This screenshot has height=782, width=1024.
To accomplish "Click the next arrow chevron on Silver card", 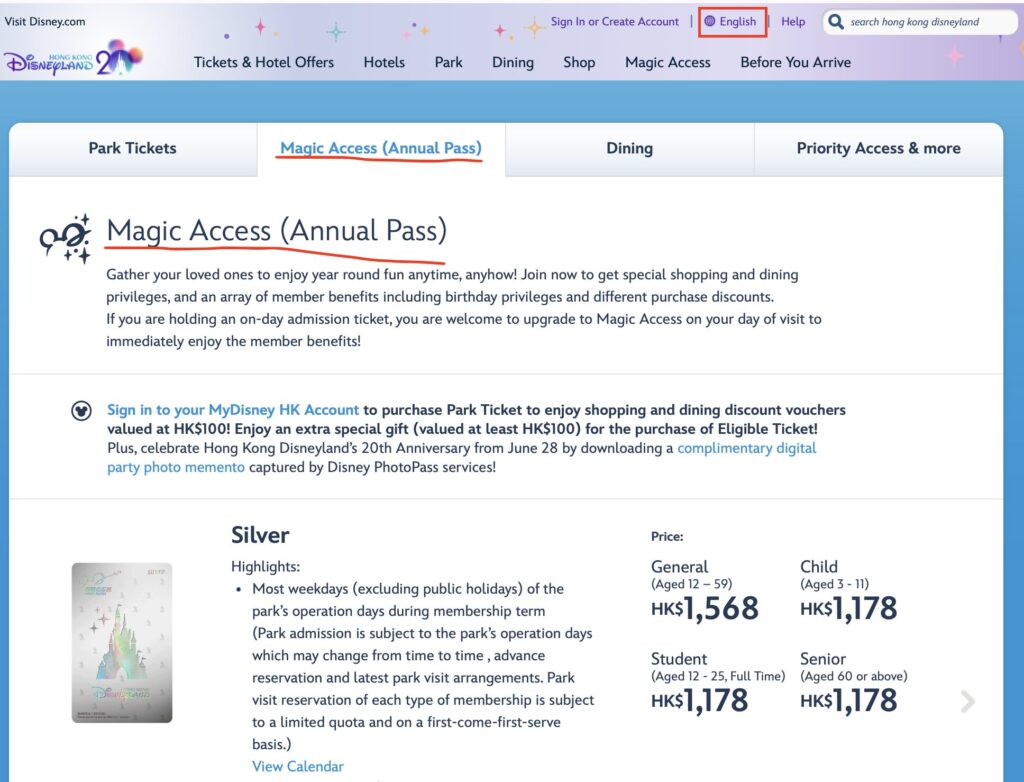I will 968,702.
